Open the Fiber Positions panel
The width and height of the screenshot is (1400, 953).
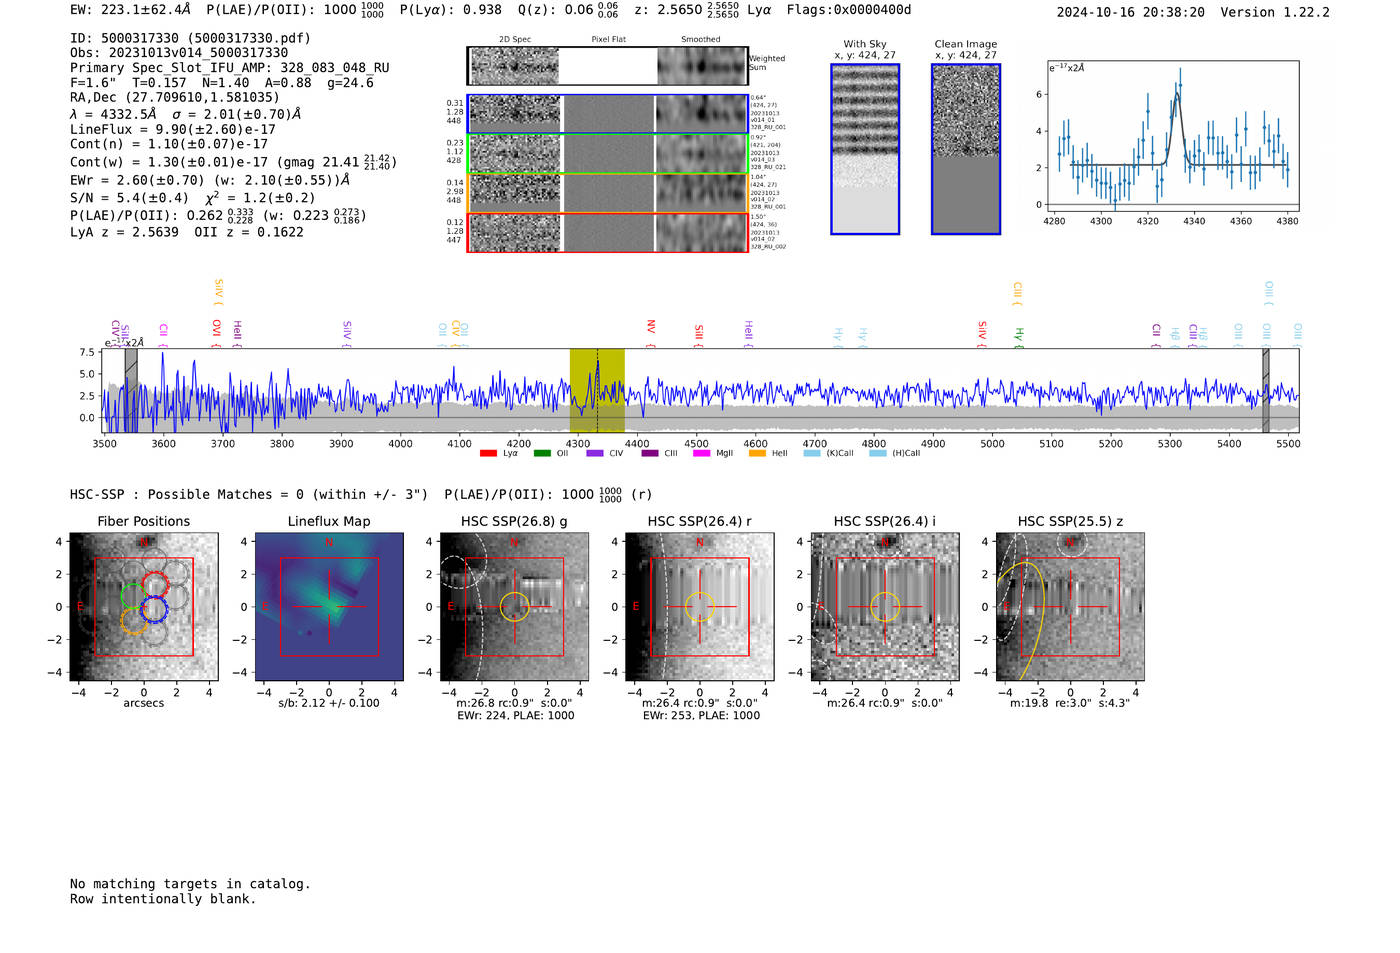(144, 607)
